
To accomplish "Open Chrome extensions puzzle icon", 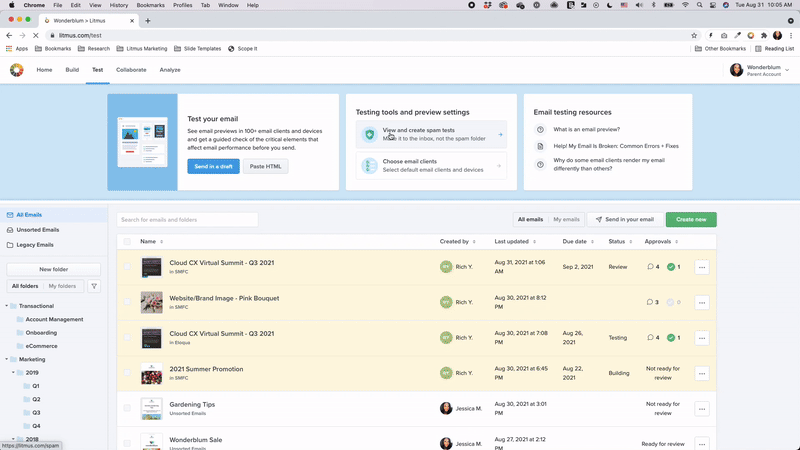I will click(x=764, y=35).
